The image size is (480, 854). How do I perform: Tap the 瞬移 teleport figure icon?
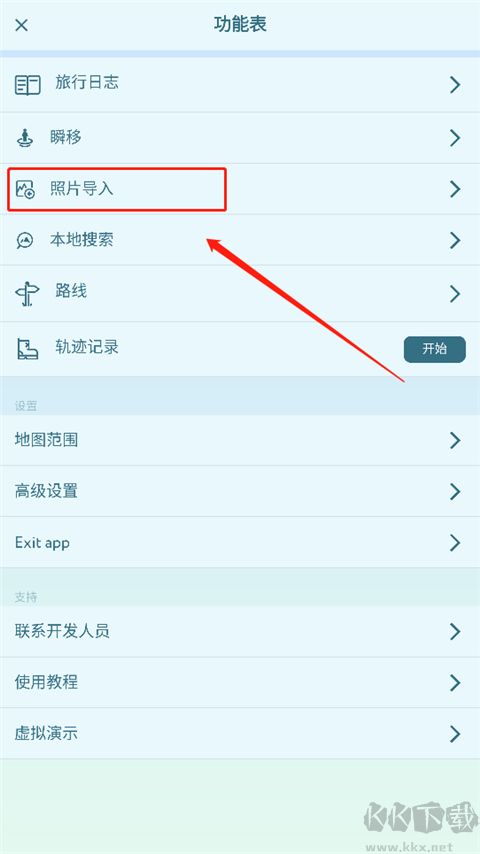coord(25,138)
